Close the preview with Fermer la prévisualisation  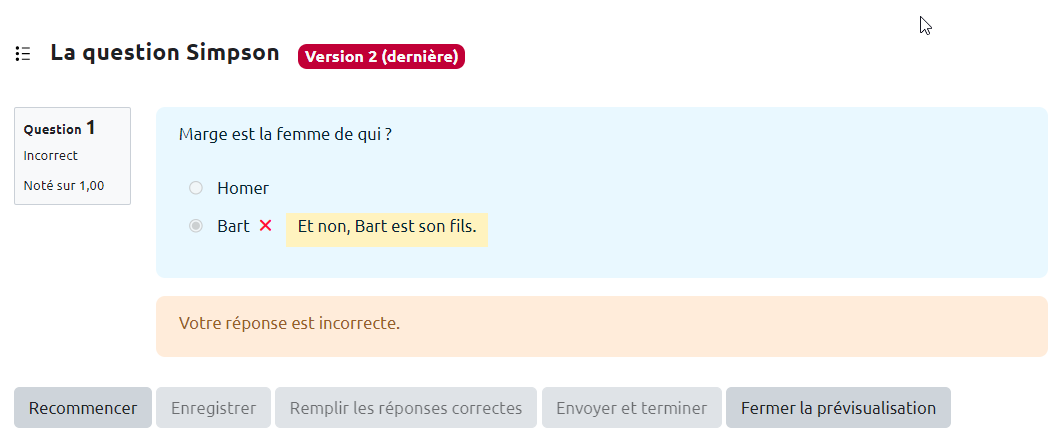(838, 408)
